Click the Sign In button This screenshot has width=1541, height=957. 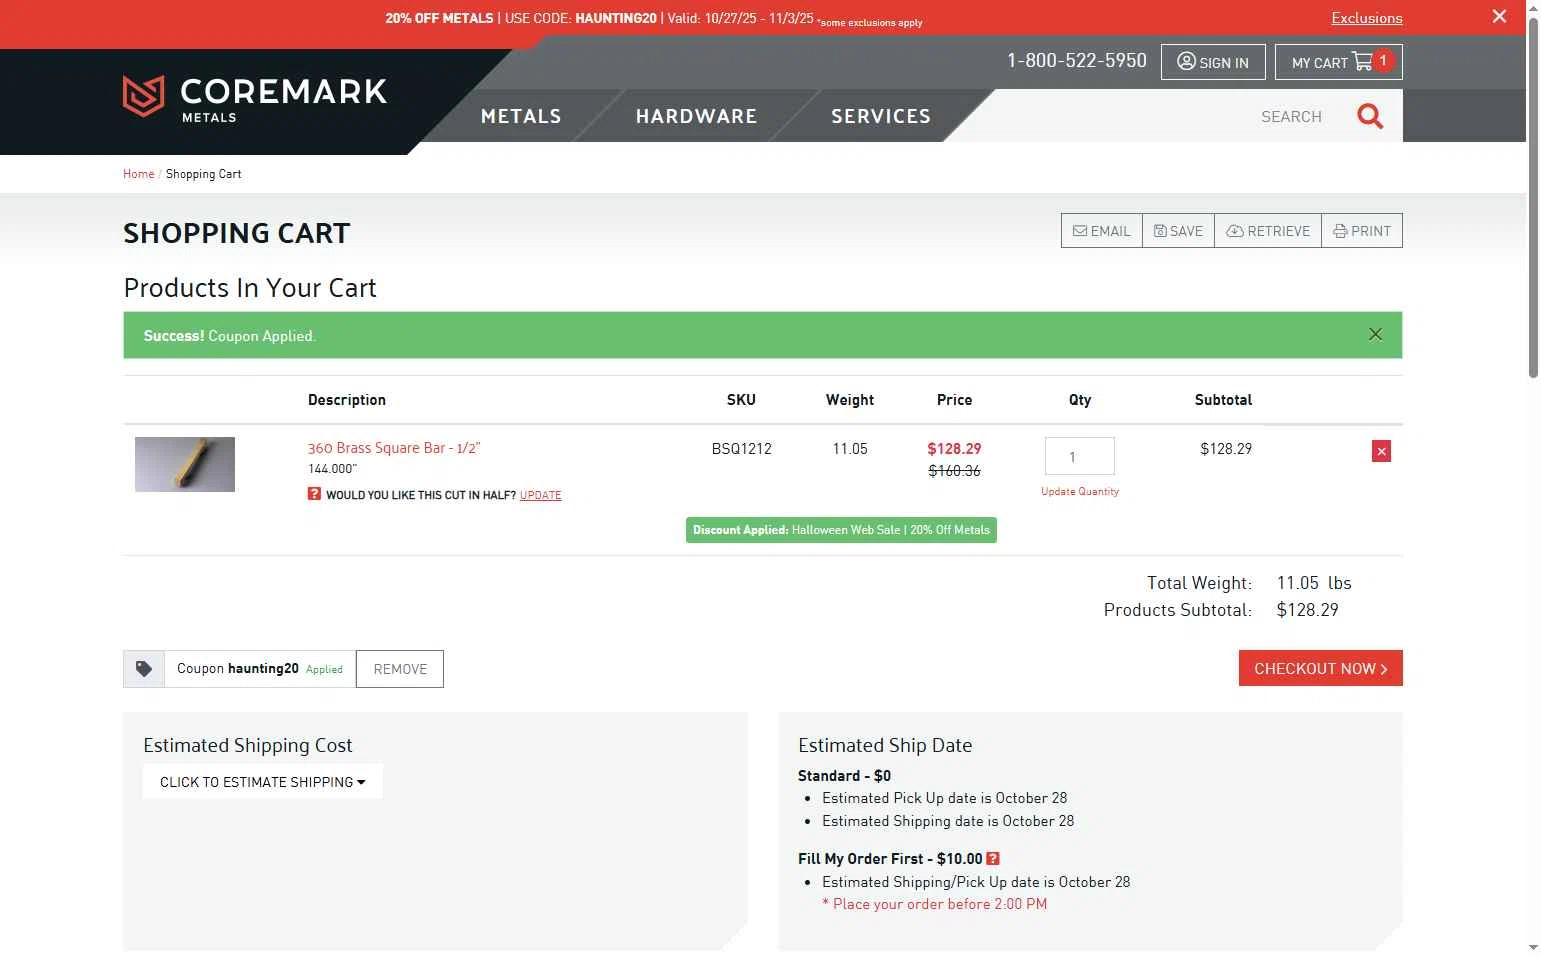[x=1213, y=62]
